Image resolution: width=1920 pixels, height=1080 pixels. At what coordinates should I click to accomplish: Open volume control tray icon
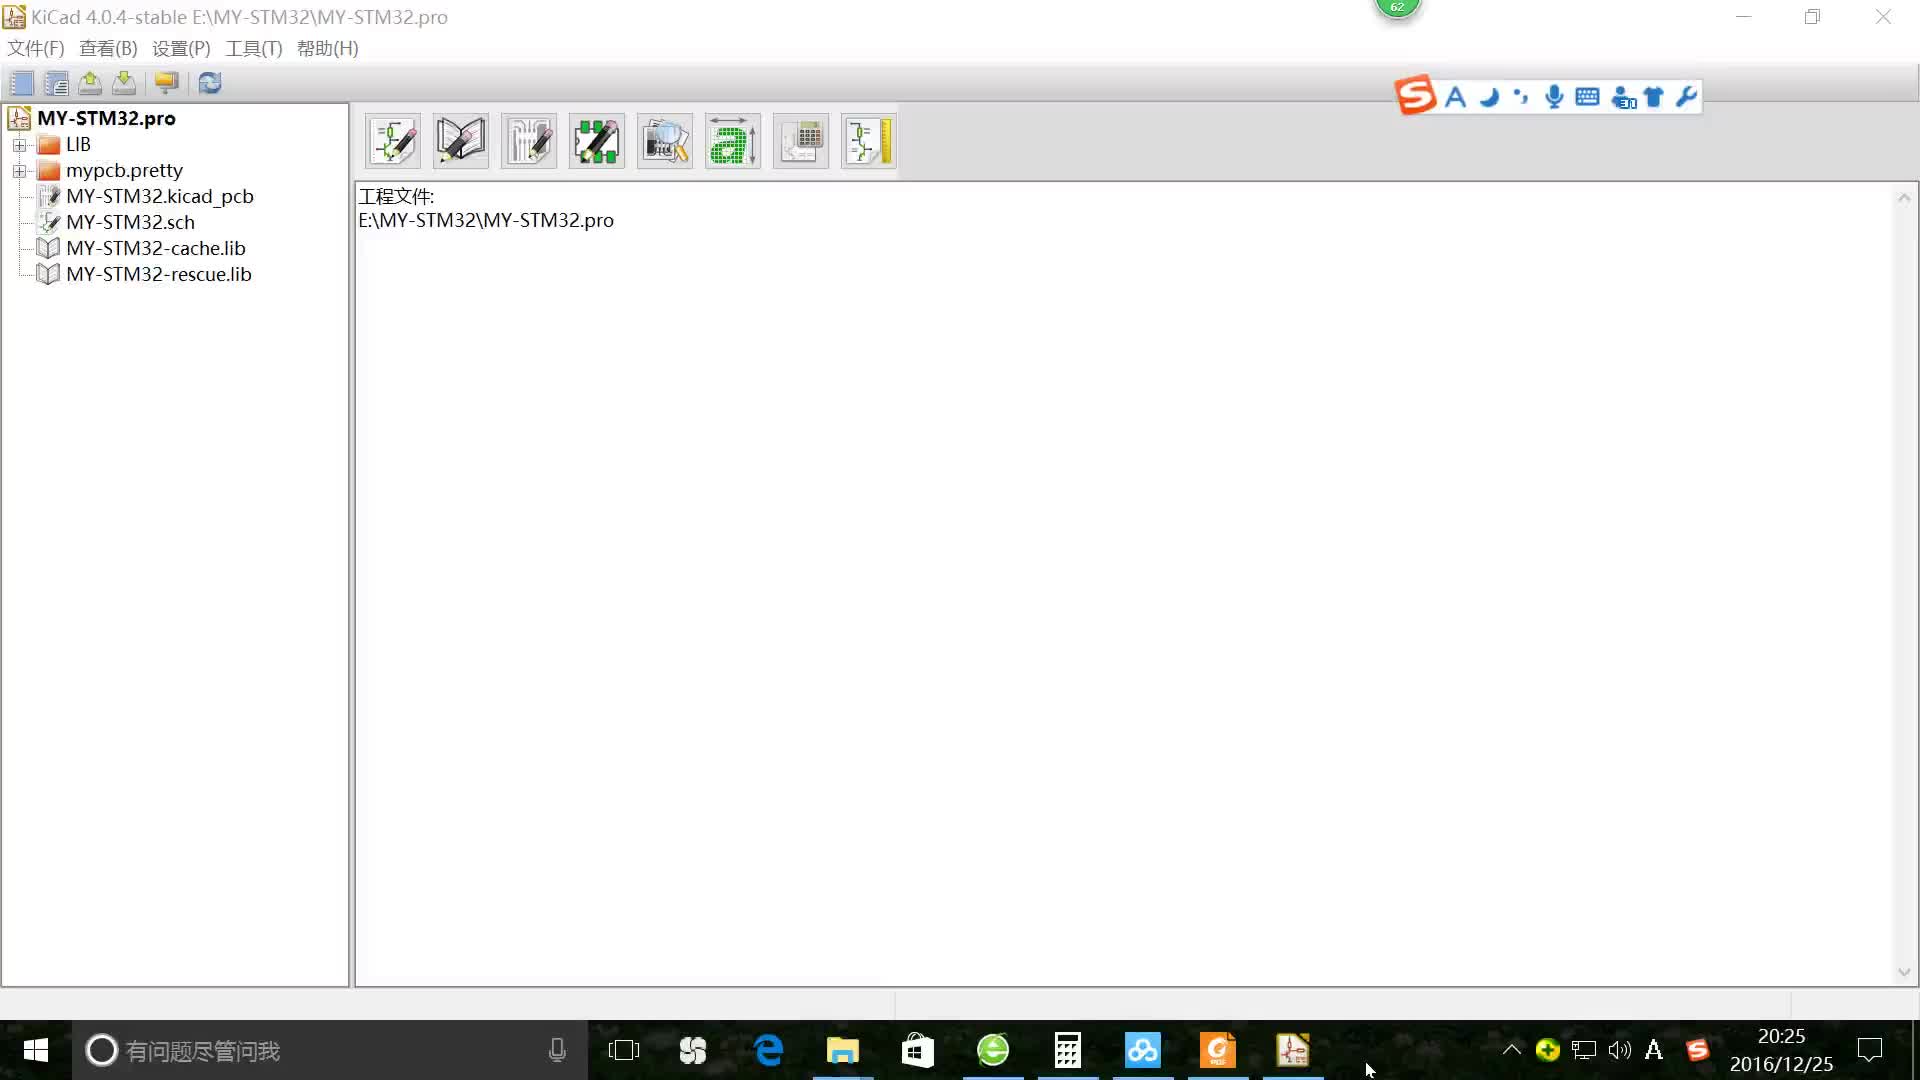point(1619,1050)
